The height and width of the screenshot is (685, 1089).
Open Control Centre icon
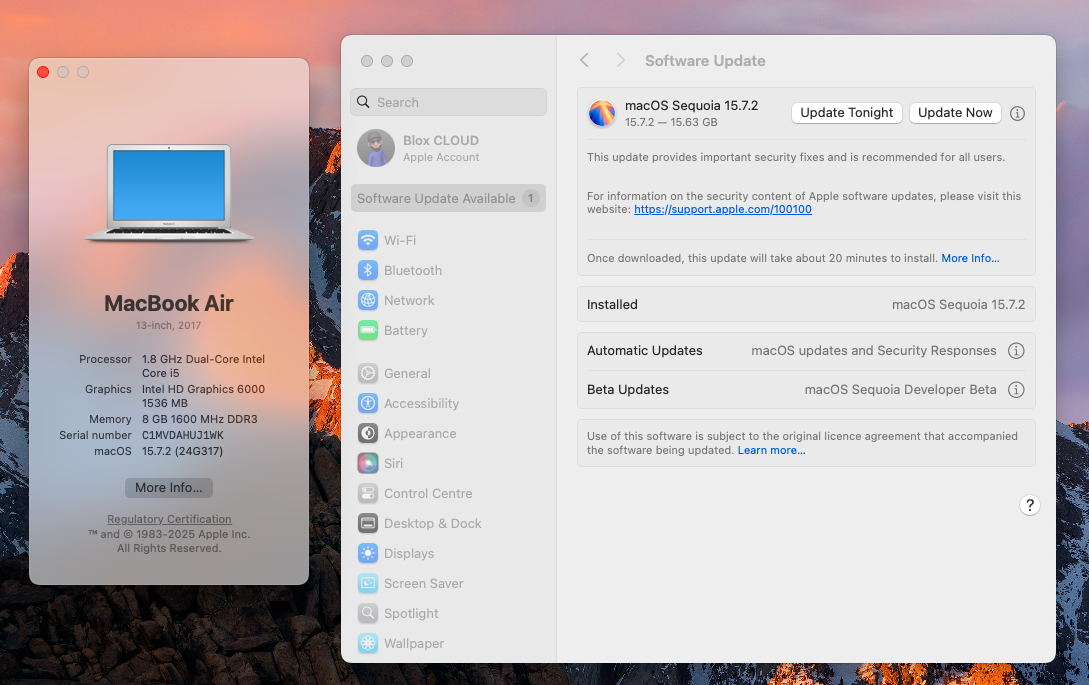tap(367, 493)
